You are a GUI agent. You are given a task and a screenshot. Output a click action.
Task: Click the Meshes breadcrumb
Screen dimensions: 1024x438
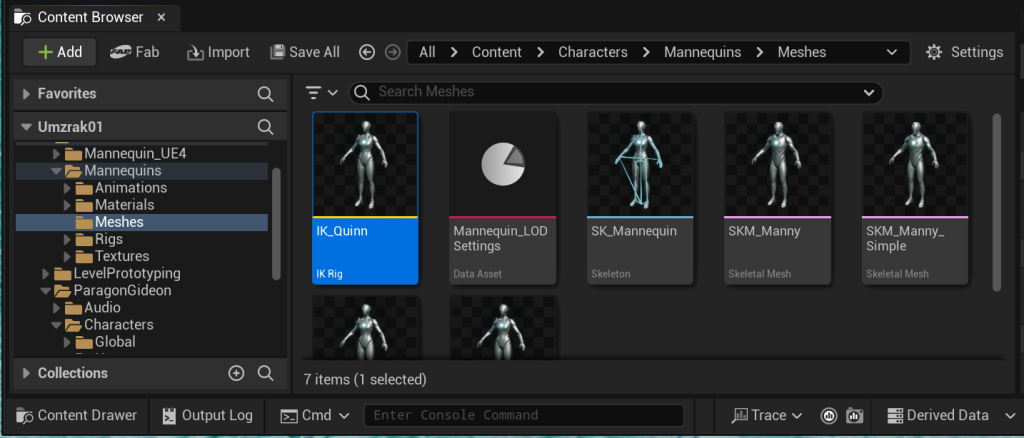(x=801, y=52)
